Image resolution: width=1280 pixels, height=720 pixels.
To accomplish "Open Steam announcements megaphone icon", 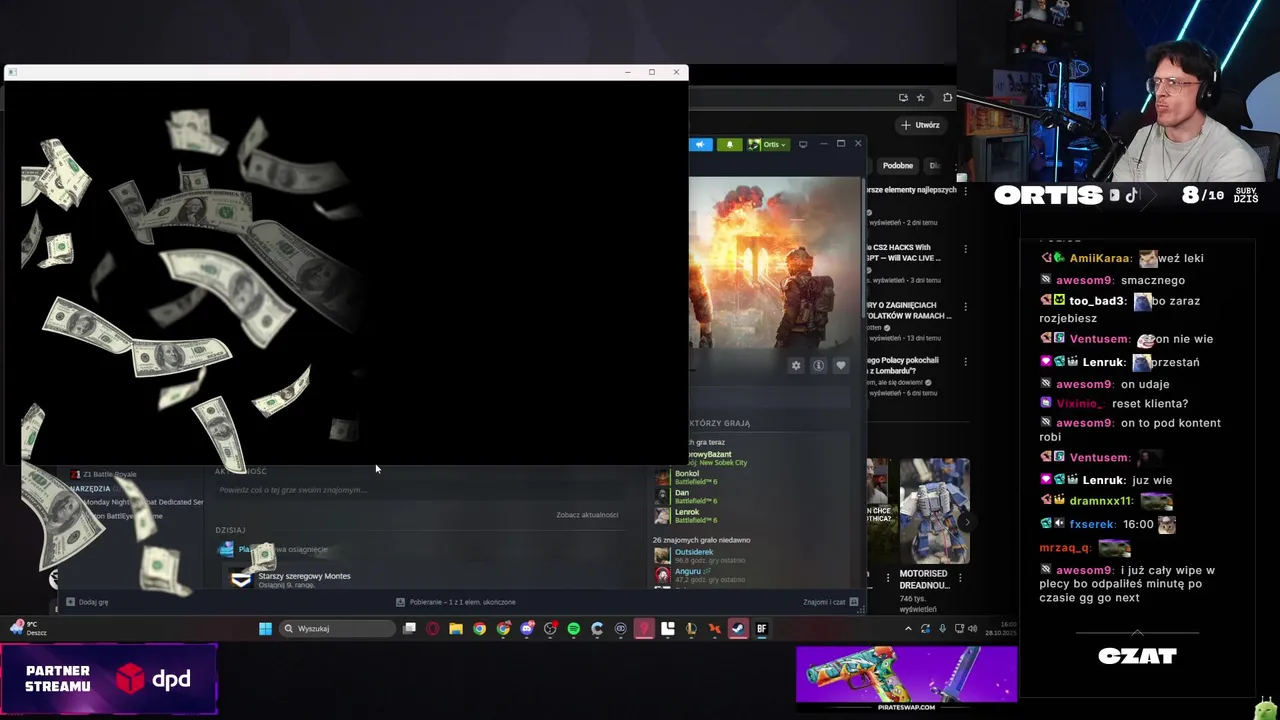I will (x=700, y=144).
